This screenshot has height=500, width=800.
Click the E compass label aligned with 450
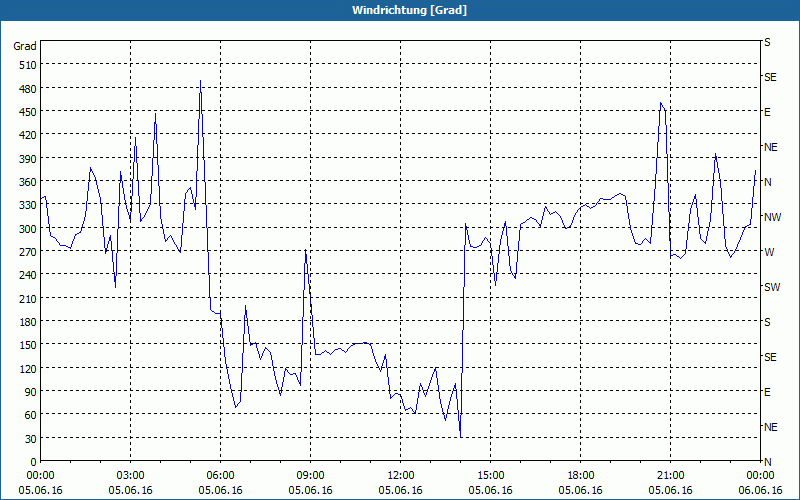[x=767, y=112]
